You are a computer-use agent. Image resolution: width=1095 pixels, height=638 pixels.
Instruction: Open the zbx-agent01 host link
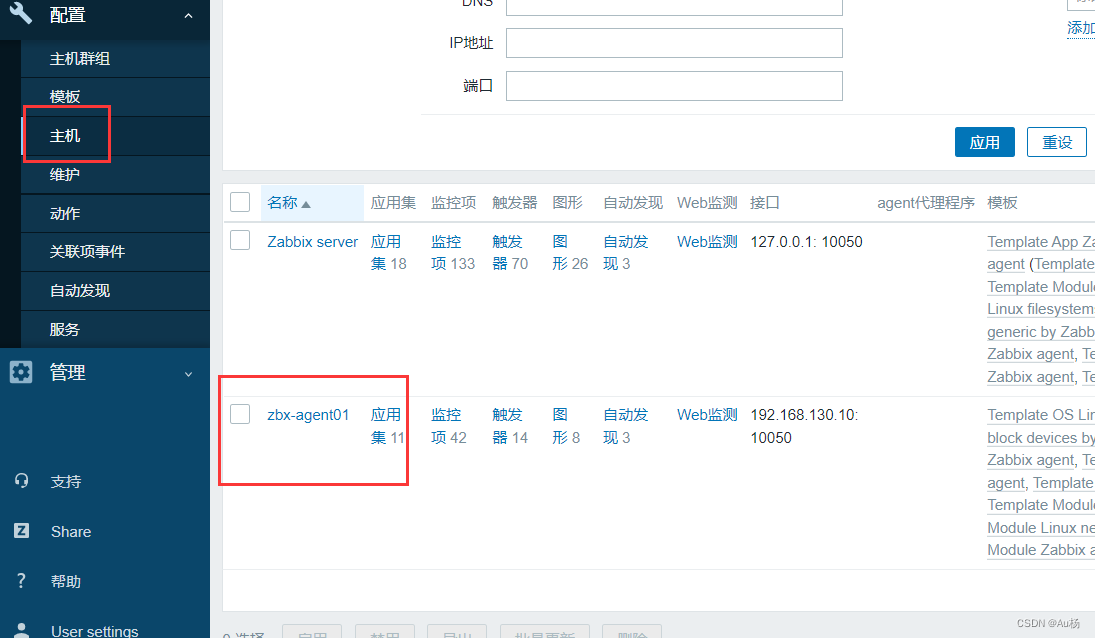click(308, 415)
